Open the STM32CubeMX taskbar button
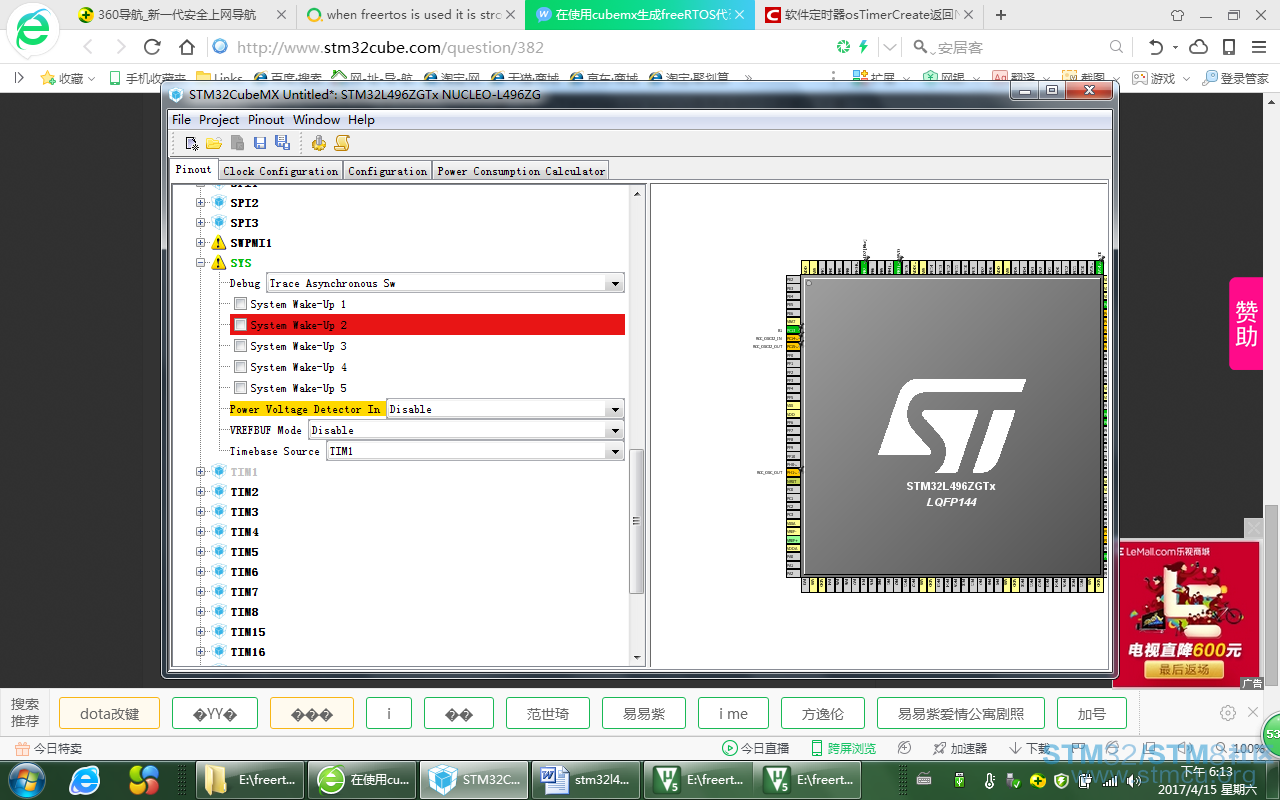Image resolution: width=1280 pixels, height=800 pixels. tap(473, 779)
